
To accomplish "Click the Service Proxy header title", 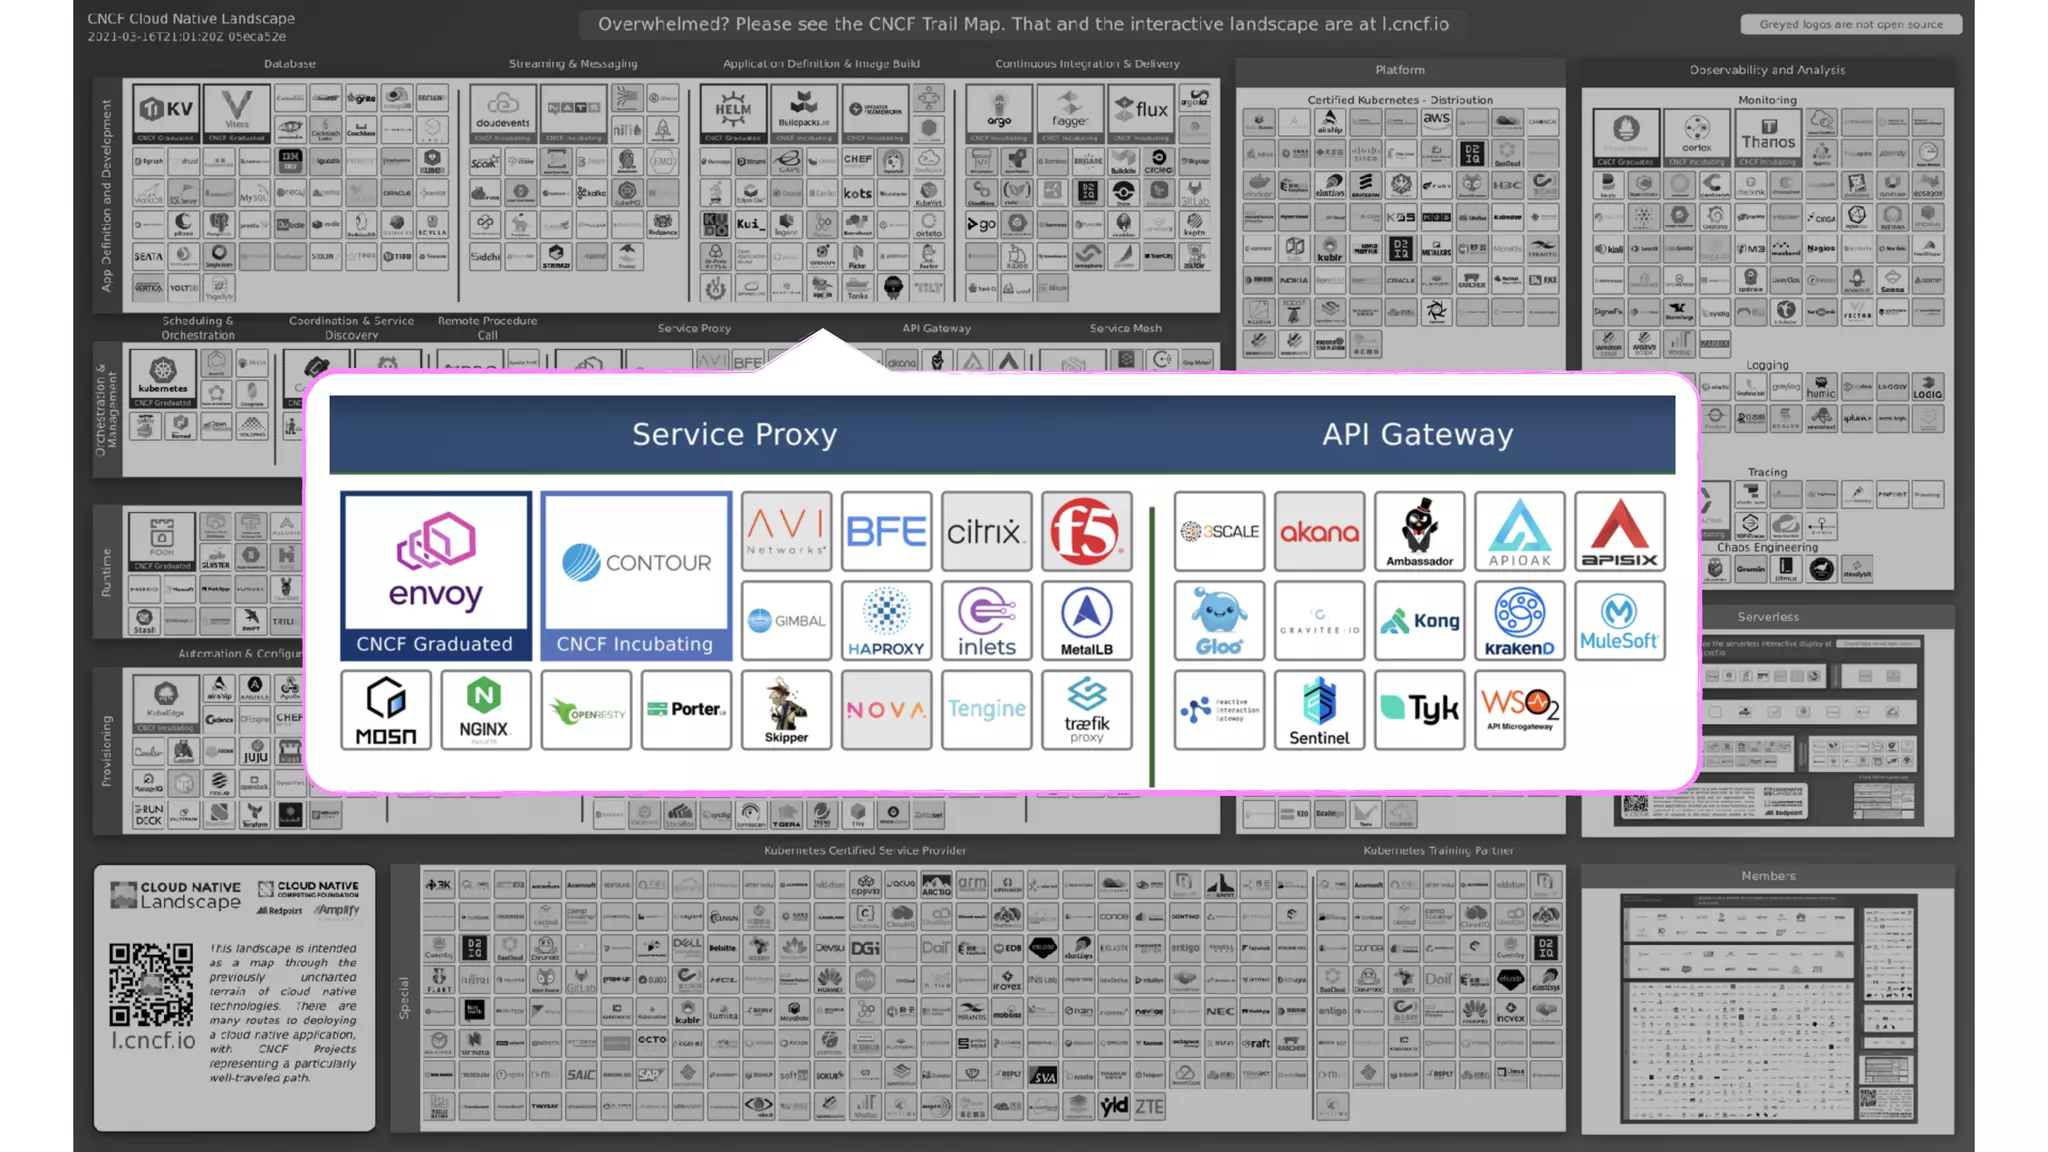I will click(734, 435).
